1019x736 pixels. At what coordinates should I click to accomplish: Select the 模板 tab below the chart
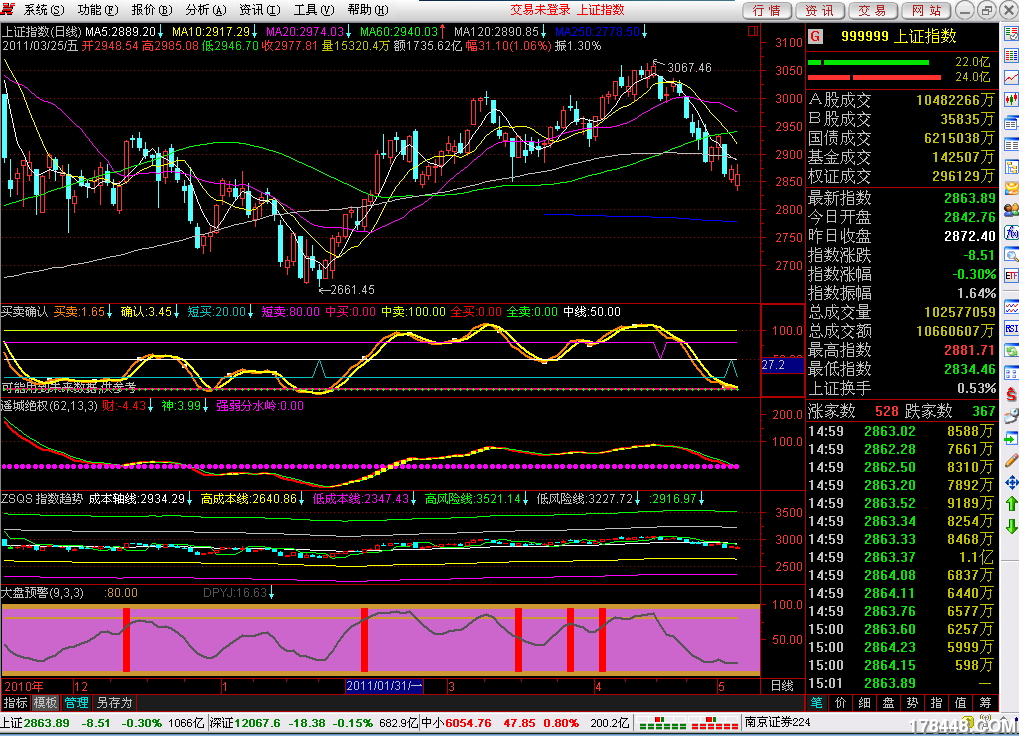tap(45, 703)
